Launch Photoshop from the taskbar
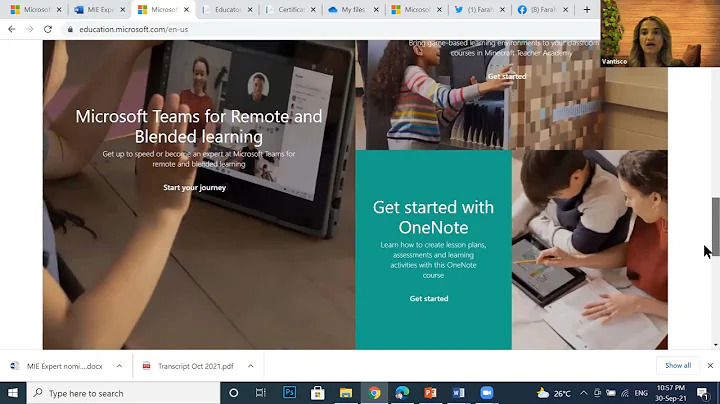Viewport: 720px width, 404px height. point(289,393)
